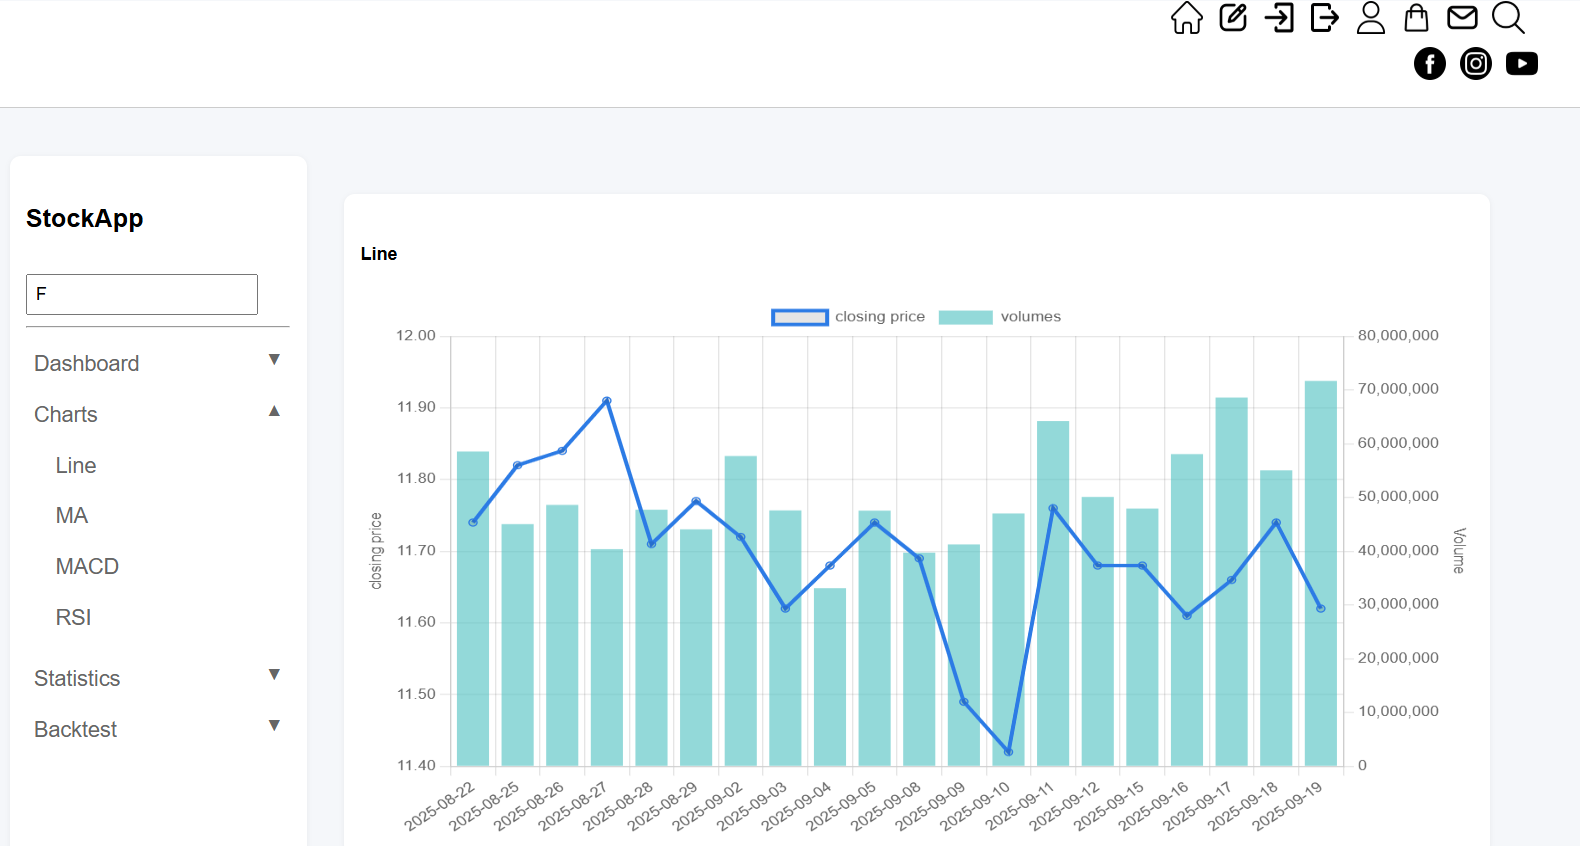Image resolution: width=1580 pixels, height=846 pixels.
Task: Expand the Backtest menu arrow
Action: pyautogui.click(x=274, y=726)
